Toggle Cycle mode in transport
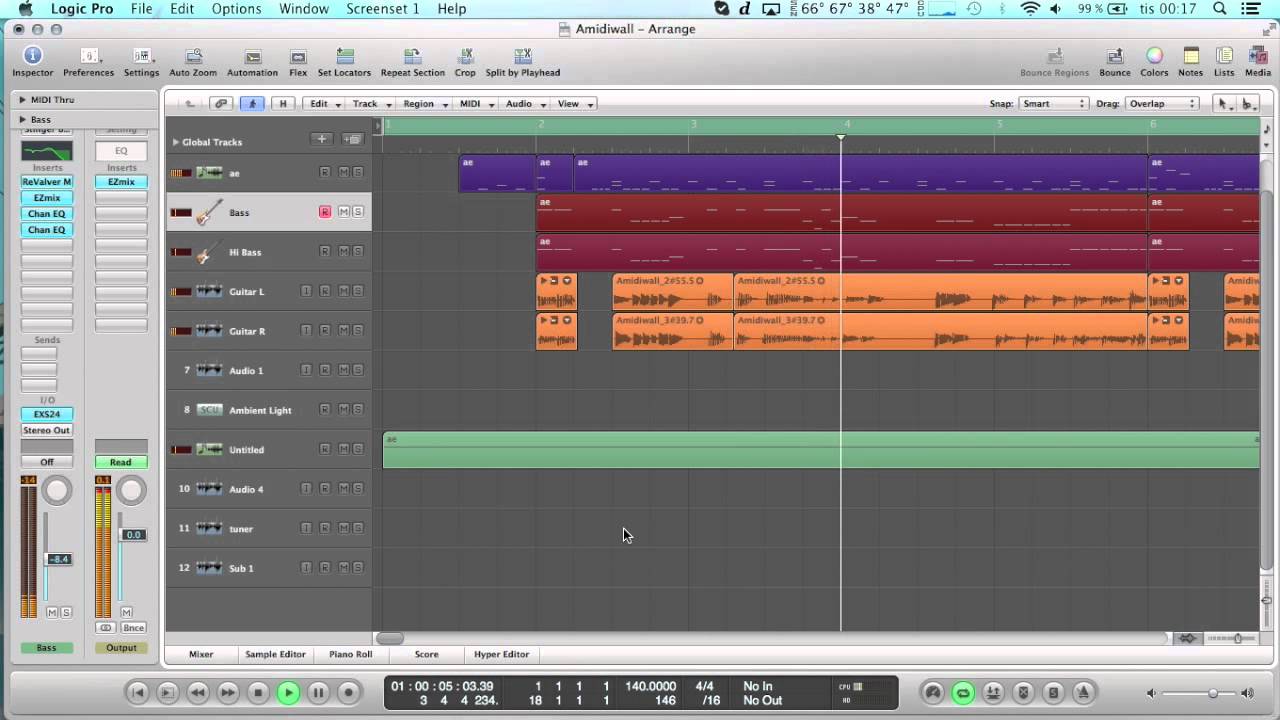The height and width of the screenshot is (720, 1280). tap(963, 692)
